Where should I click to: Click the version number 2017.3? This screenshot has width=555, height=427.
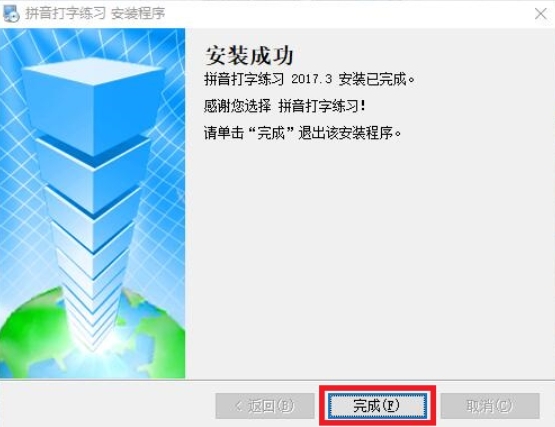pos(311,79)
